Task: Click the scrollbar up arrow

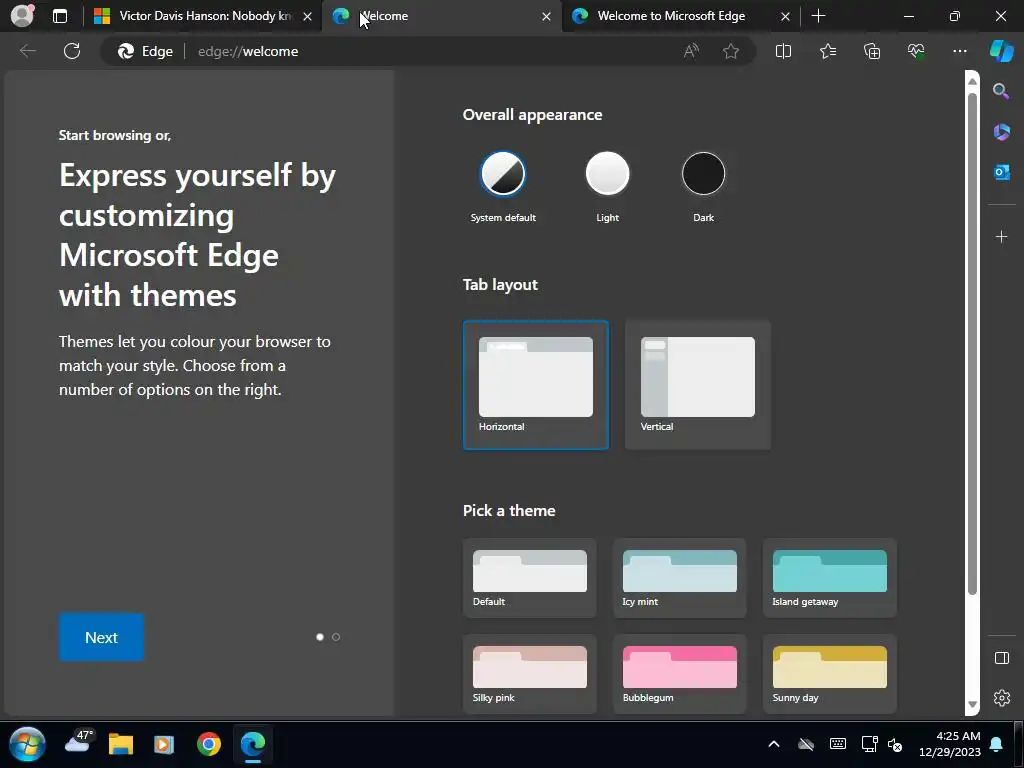Action: point(972,81)
